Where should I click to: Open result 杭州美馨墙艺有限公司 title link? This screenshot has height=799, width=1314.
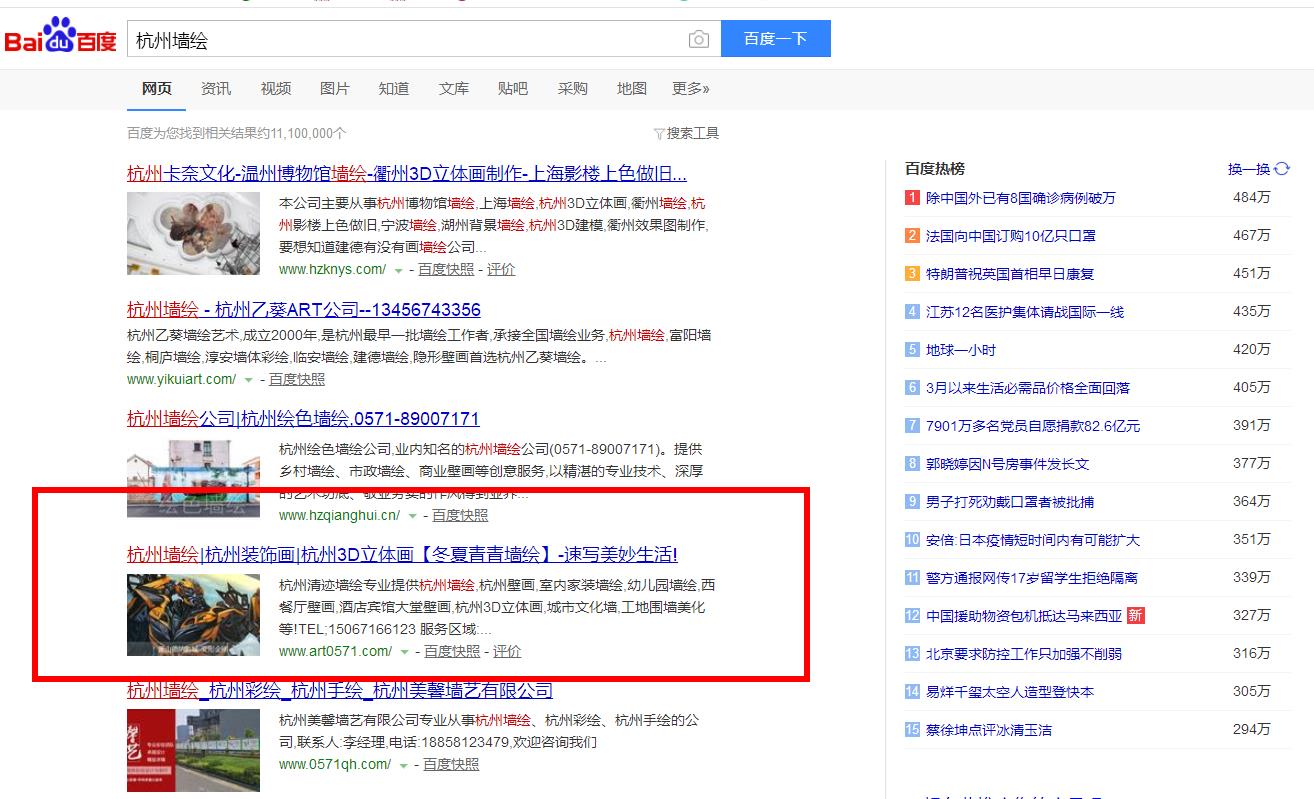pos(340,691)
